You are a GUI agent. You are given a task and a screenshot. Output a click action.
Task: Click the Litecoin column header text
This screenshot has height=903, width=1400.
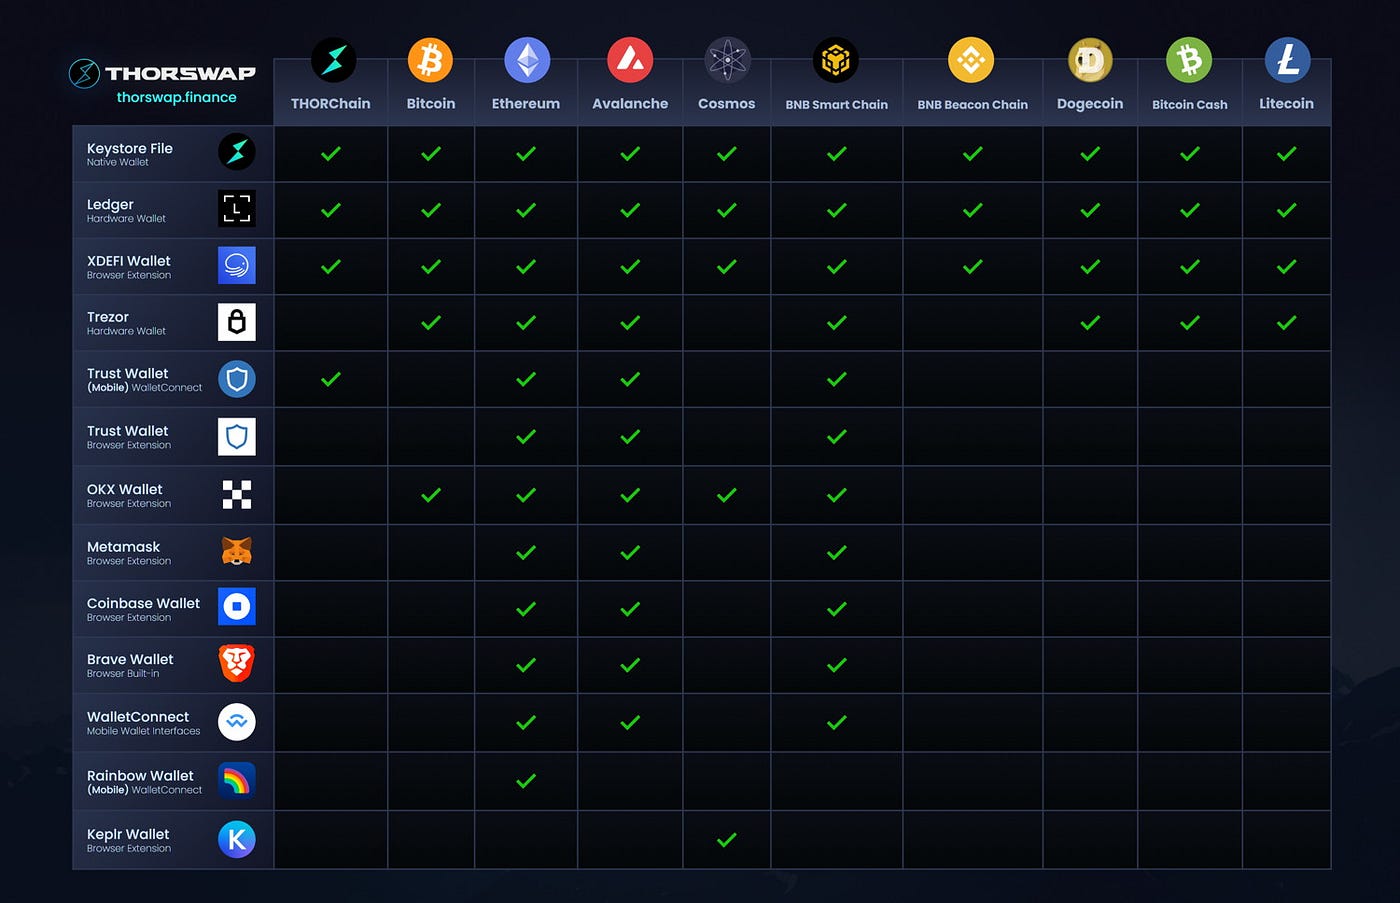coord(1287,103)
